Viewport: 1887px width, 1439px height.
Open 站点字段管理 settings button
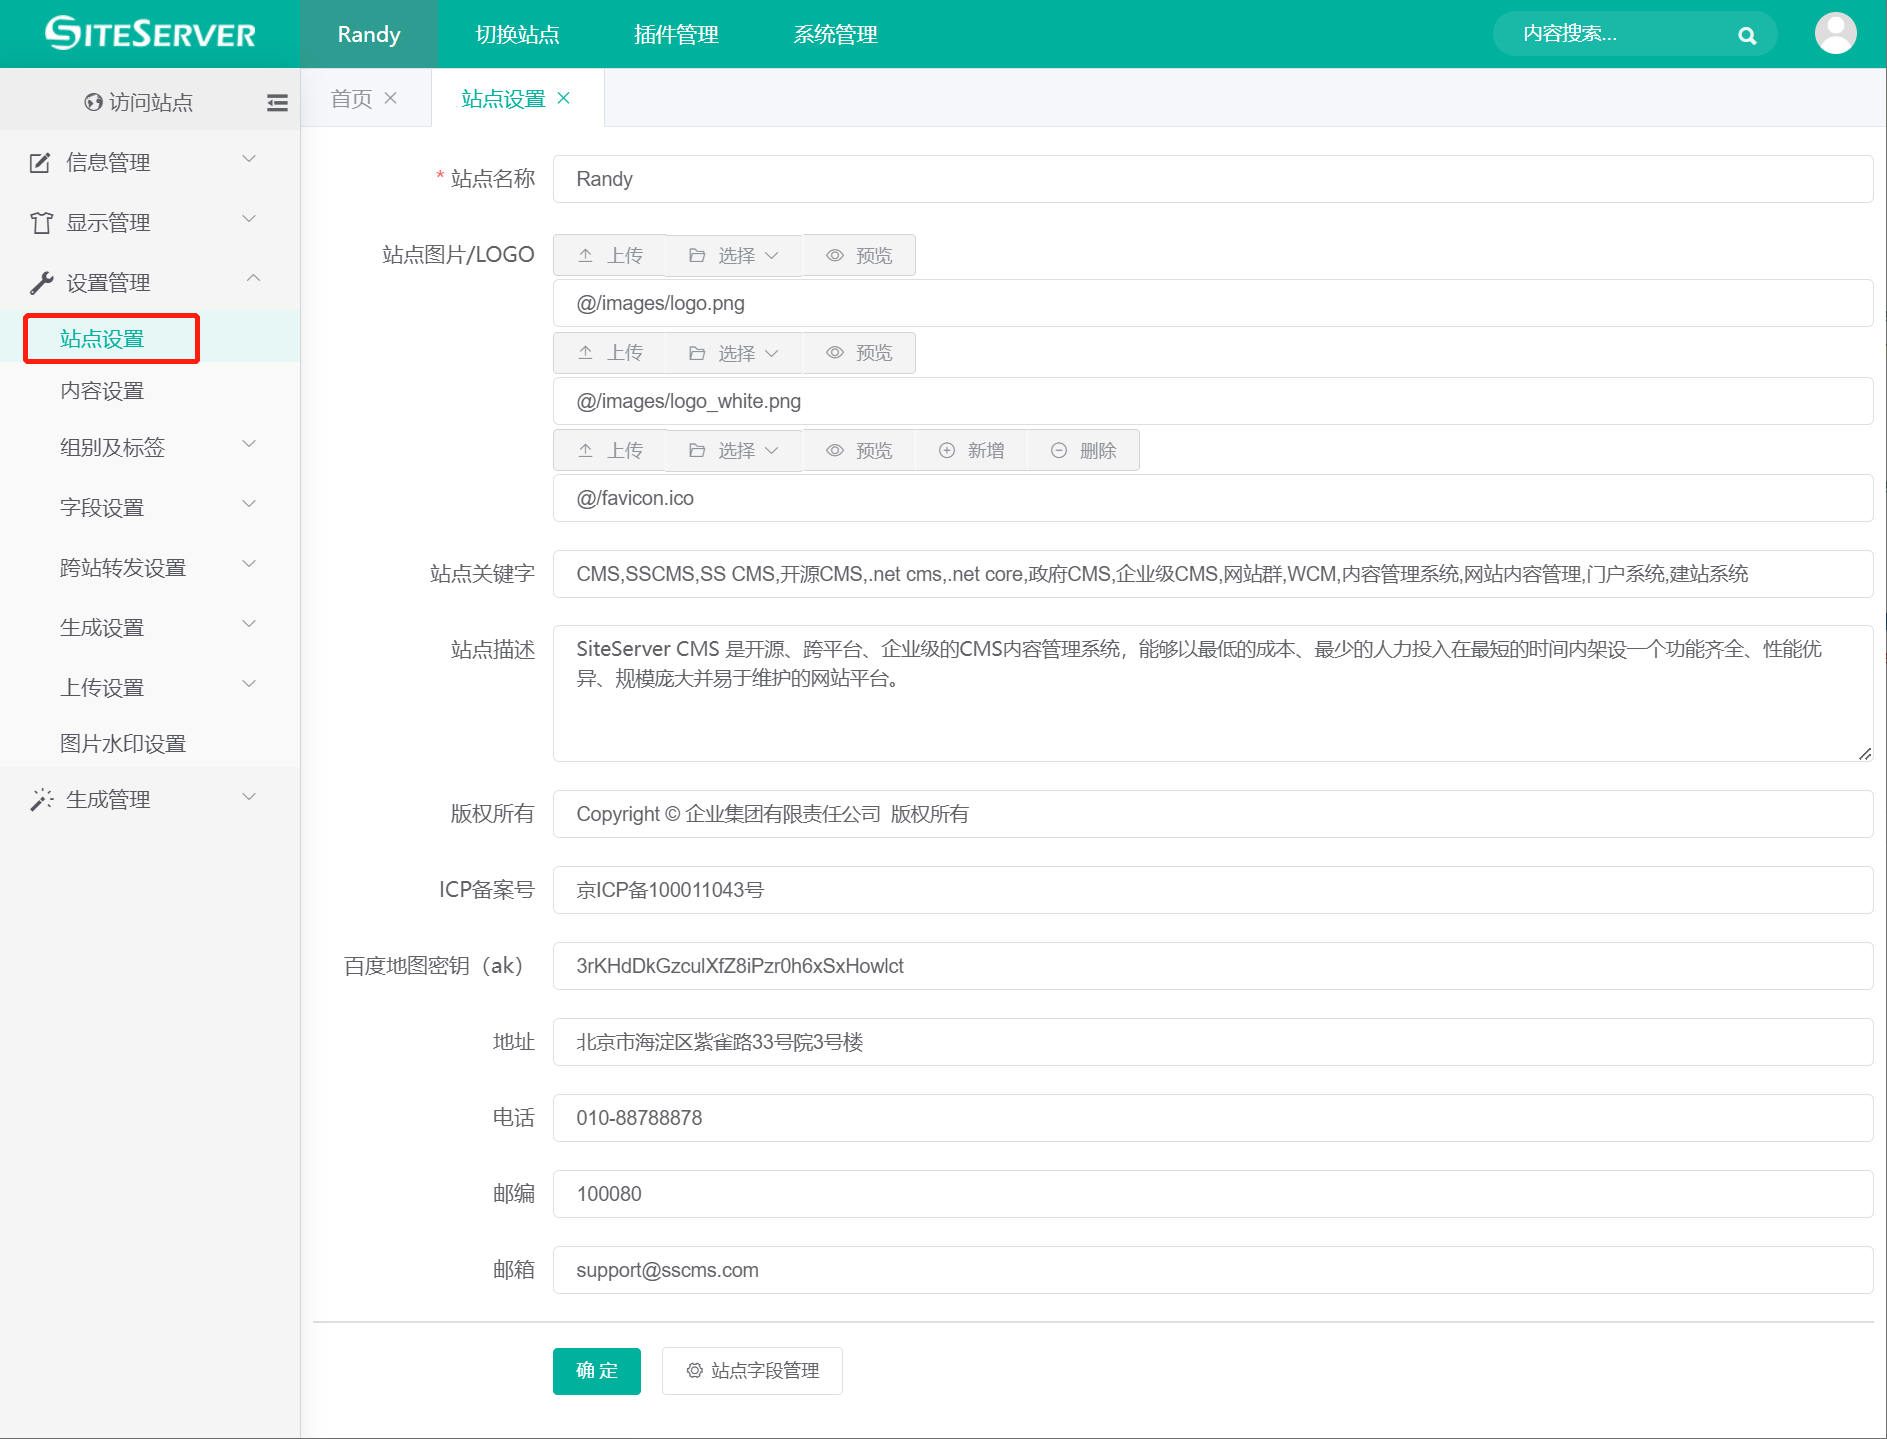click(x=752, y=1370)
